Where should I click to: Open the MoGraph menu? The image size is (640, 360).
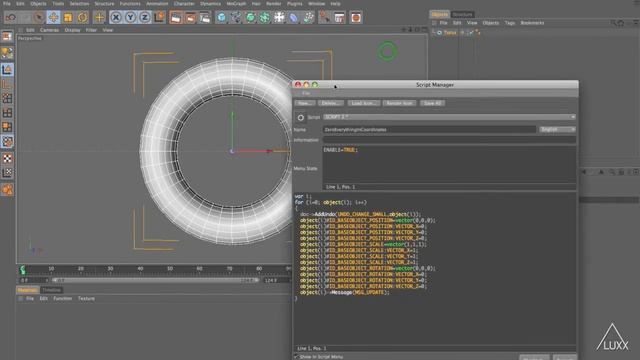point(236,4)
